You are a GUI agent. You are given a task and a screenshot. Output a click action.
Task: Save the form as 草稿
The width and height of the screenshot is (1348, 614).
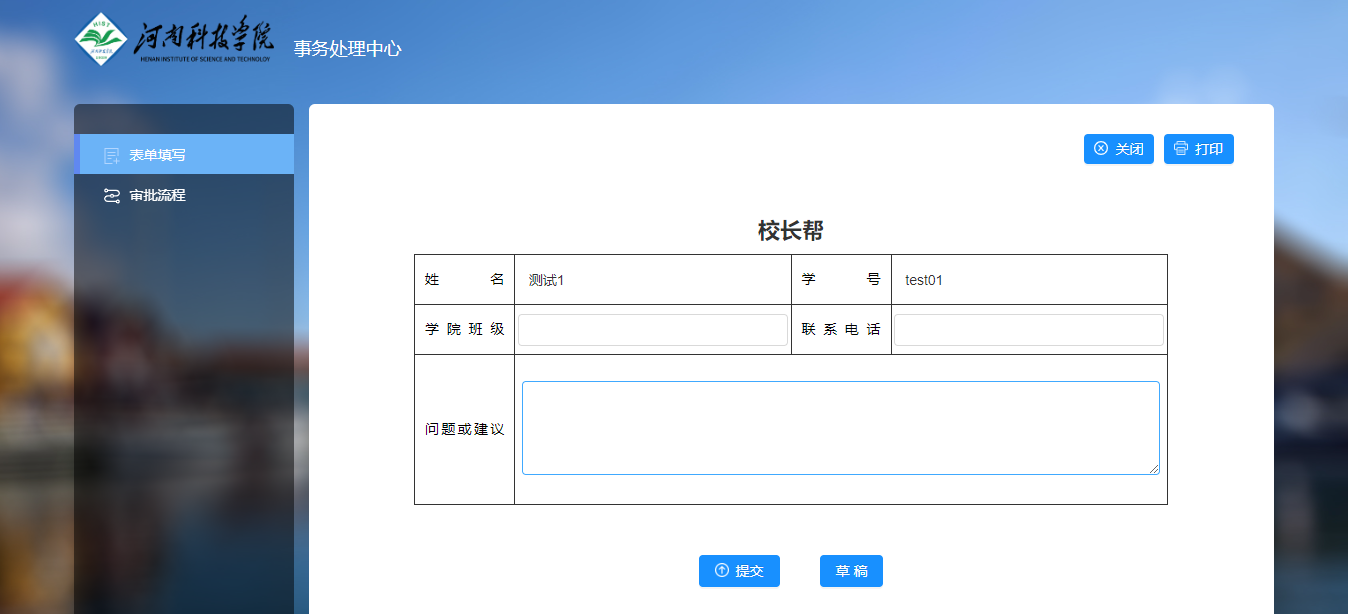[851, 571]
